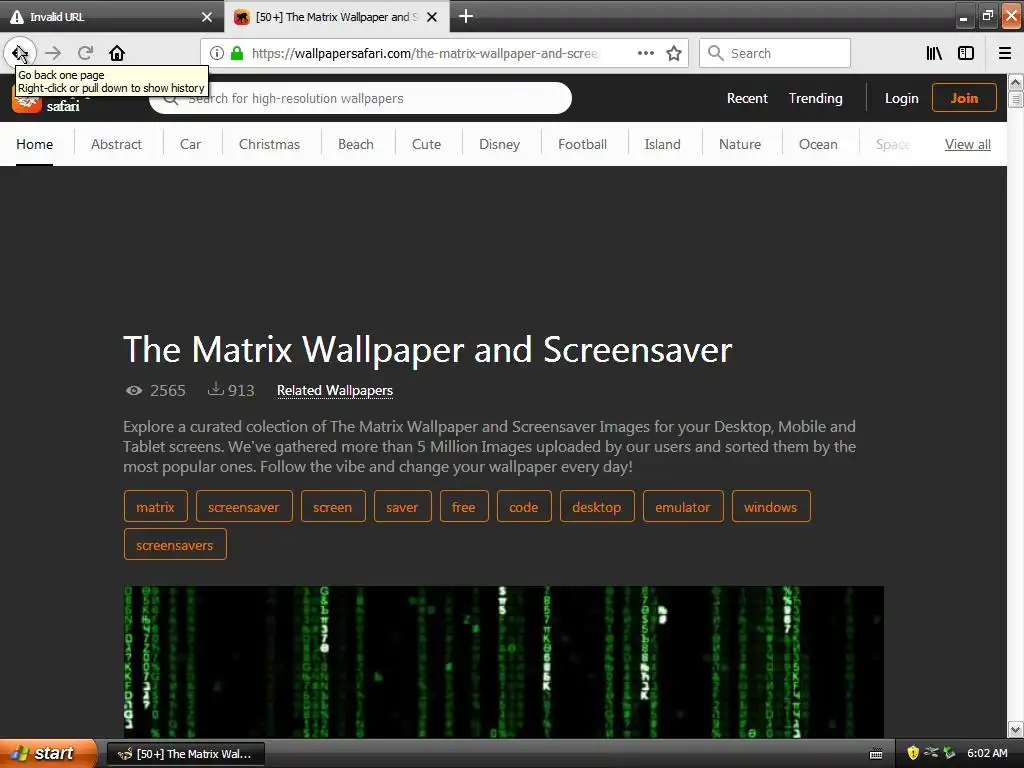
Task: Open the keyboard icon in taskbar
Action: [x=876, y=754]
